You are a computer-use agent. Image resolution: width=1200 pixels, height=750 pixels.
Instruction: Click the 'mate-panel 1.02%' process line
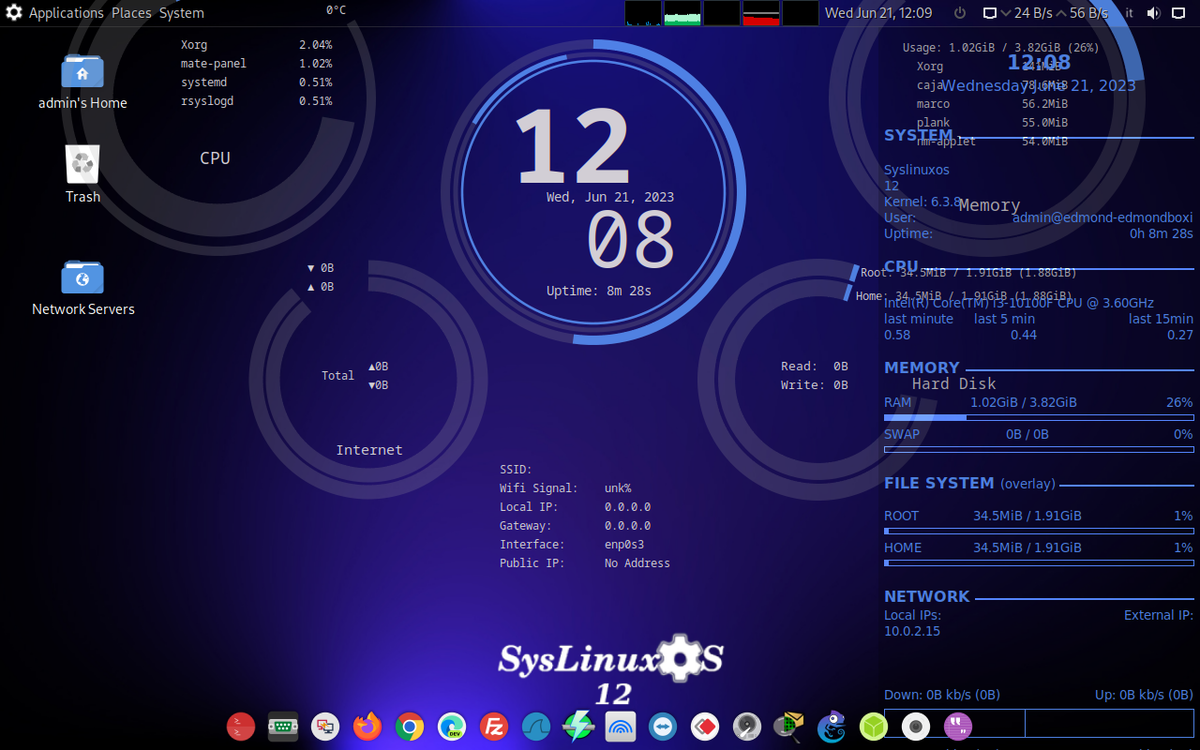coord(256,63)
